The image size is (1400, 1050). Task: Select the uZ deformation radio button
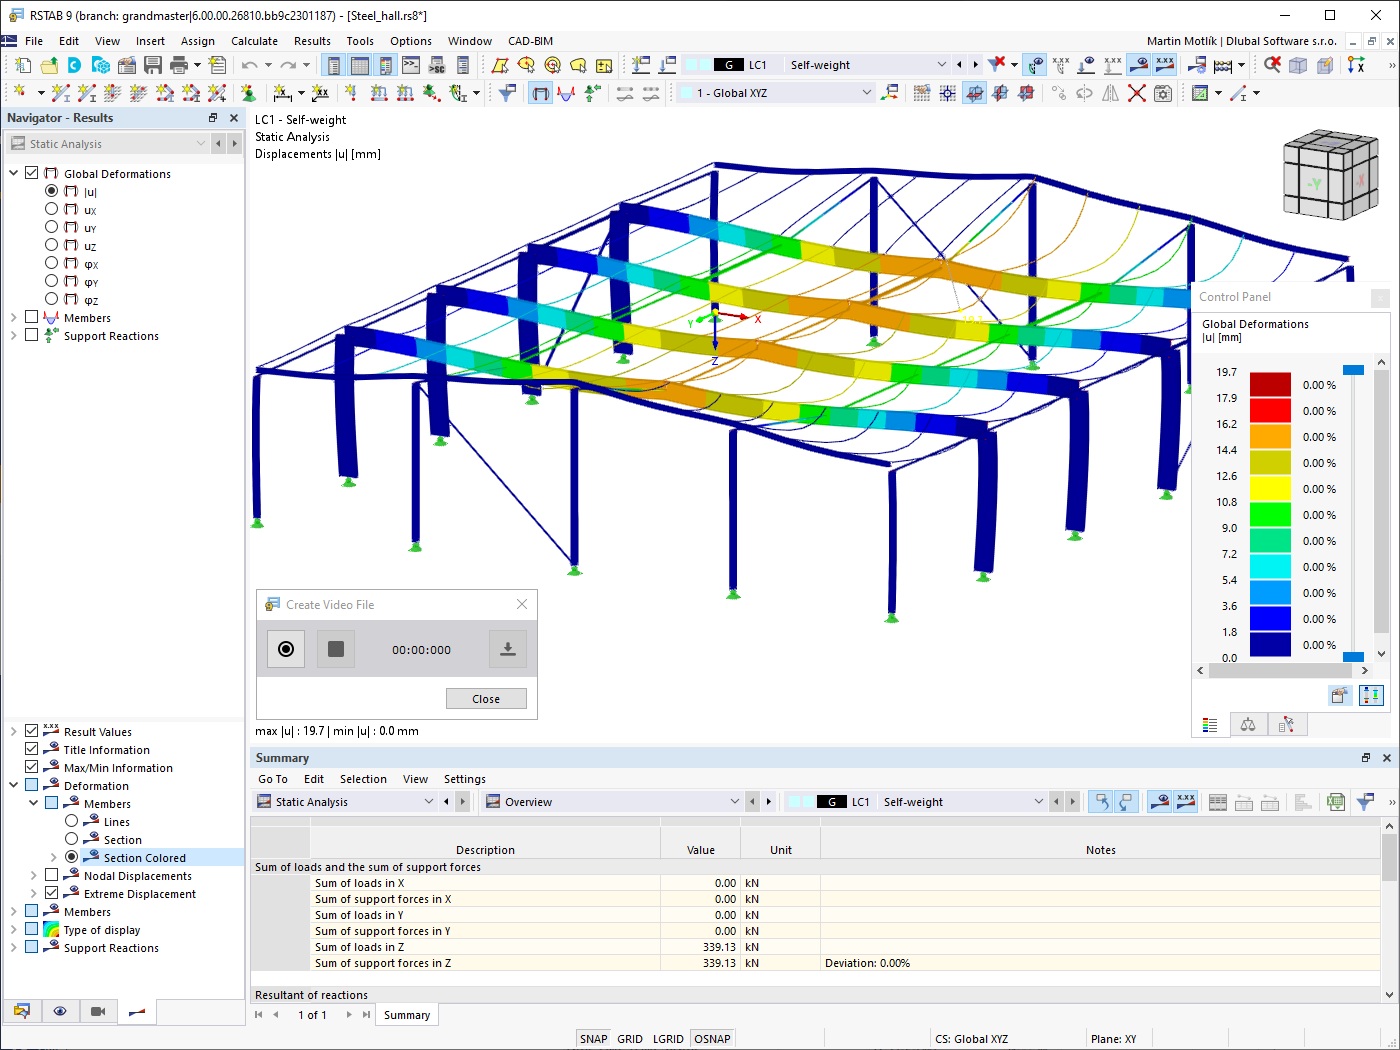(x=52, y=245)
